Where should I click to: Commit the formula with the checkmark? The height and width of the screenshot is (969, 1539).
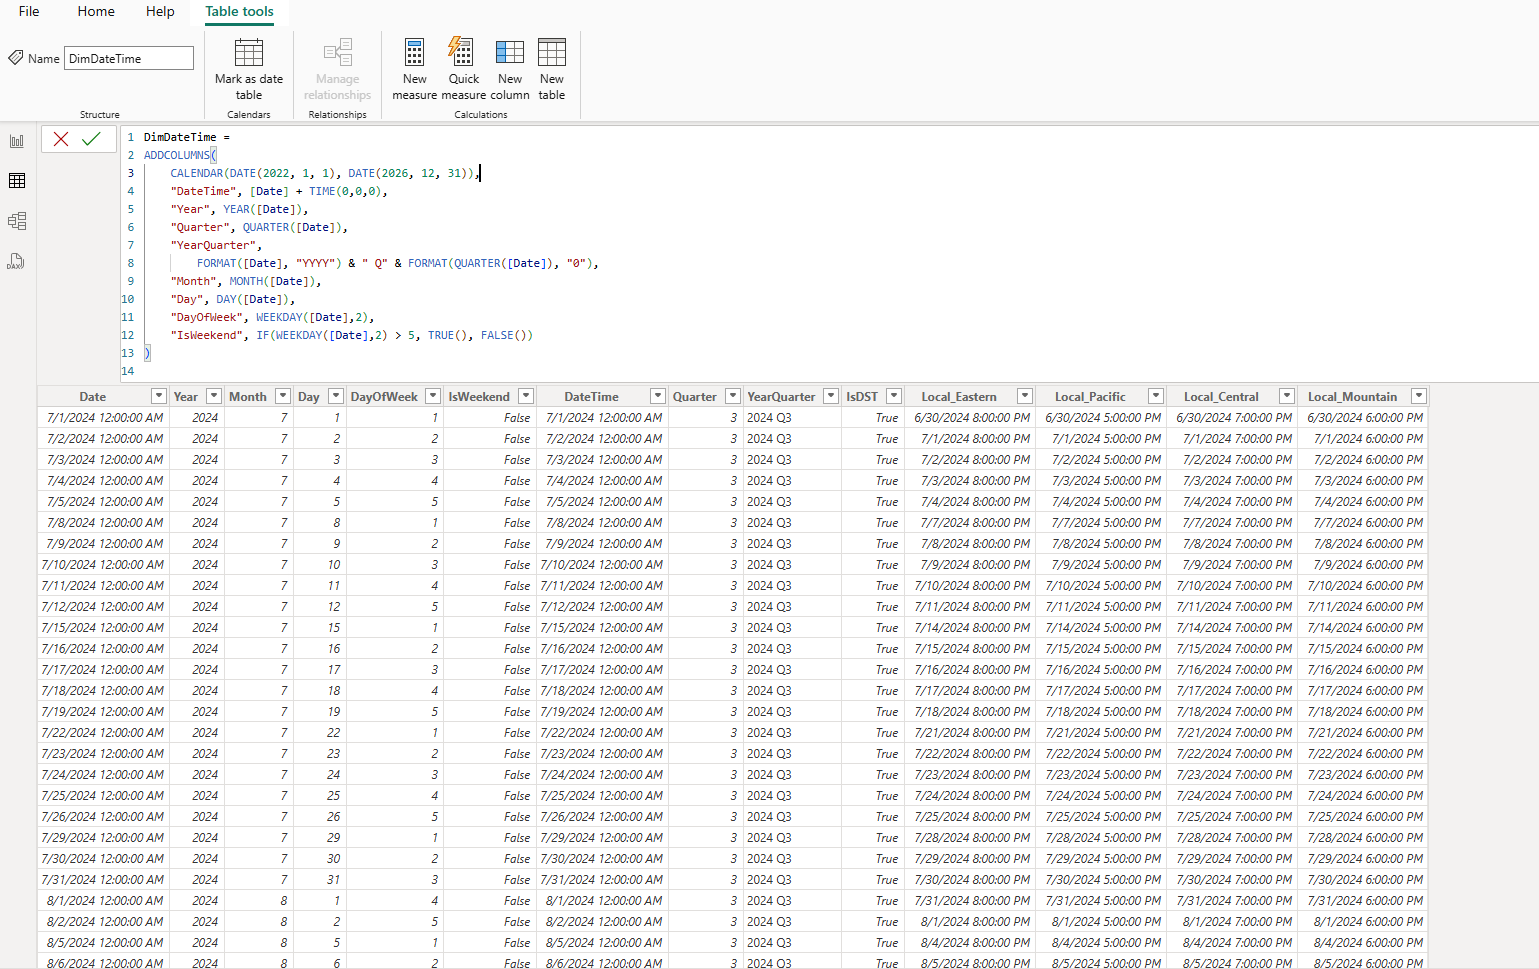(x=92, y=139)
